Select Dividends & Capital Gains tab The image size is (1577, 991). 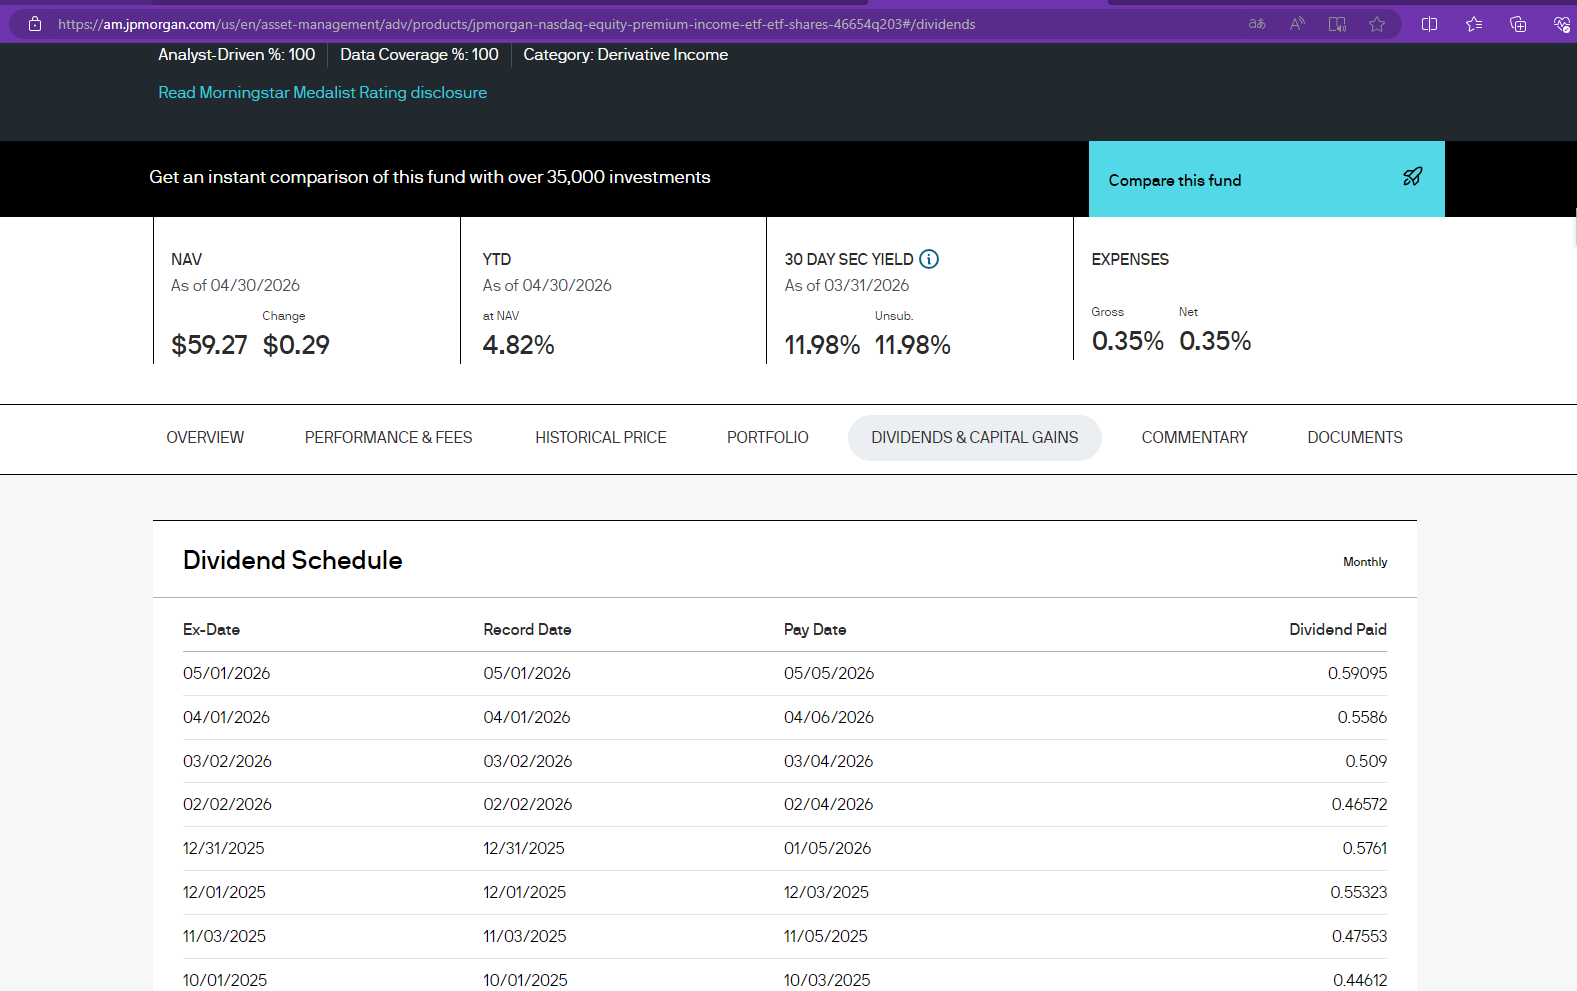pos(975,438)
